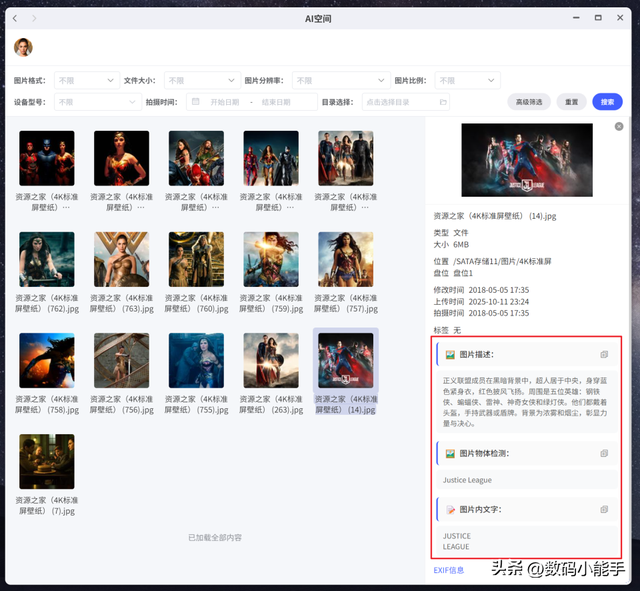Select thumbnail (758).jpg
Image resolution: width=640 pixels, height=591 pixels.
click(47, 360)
